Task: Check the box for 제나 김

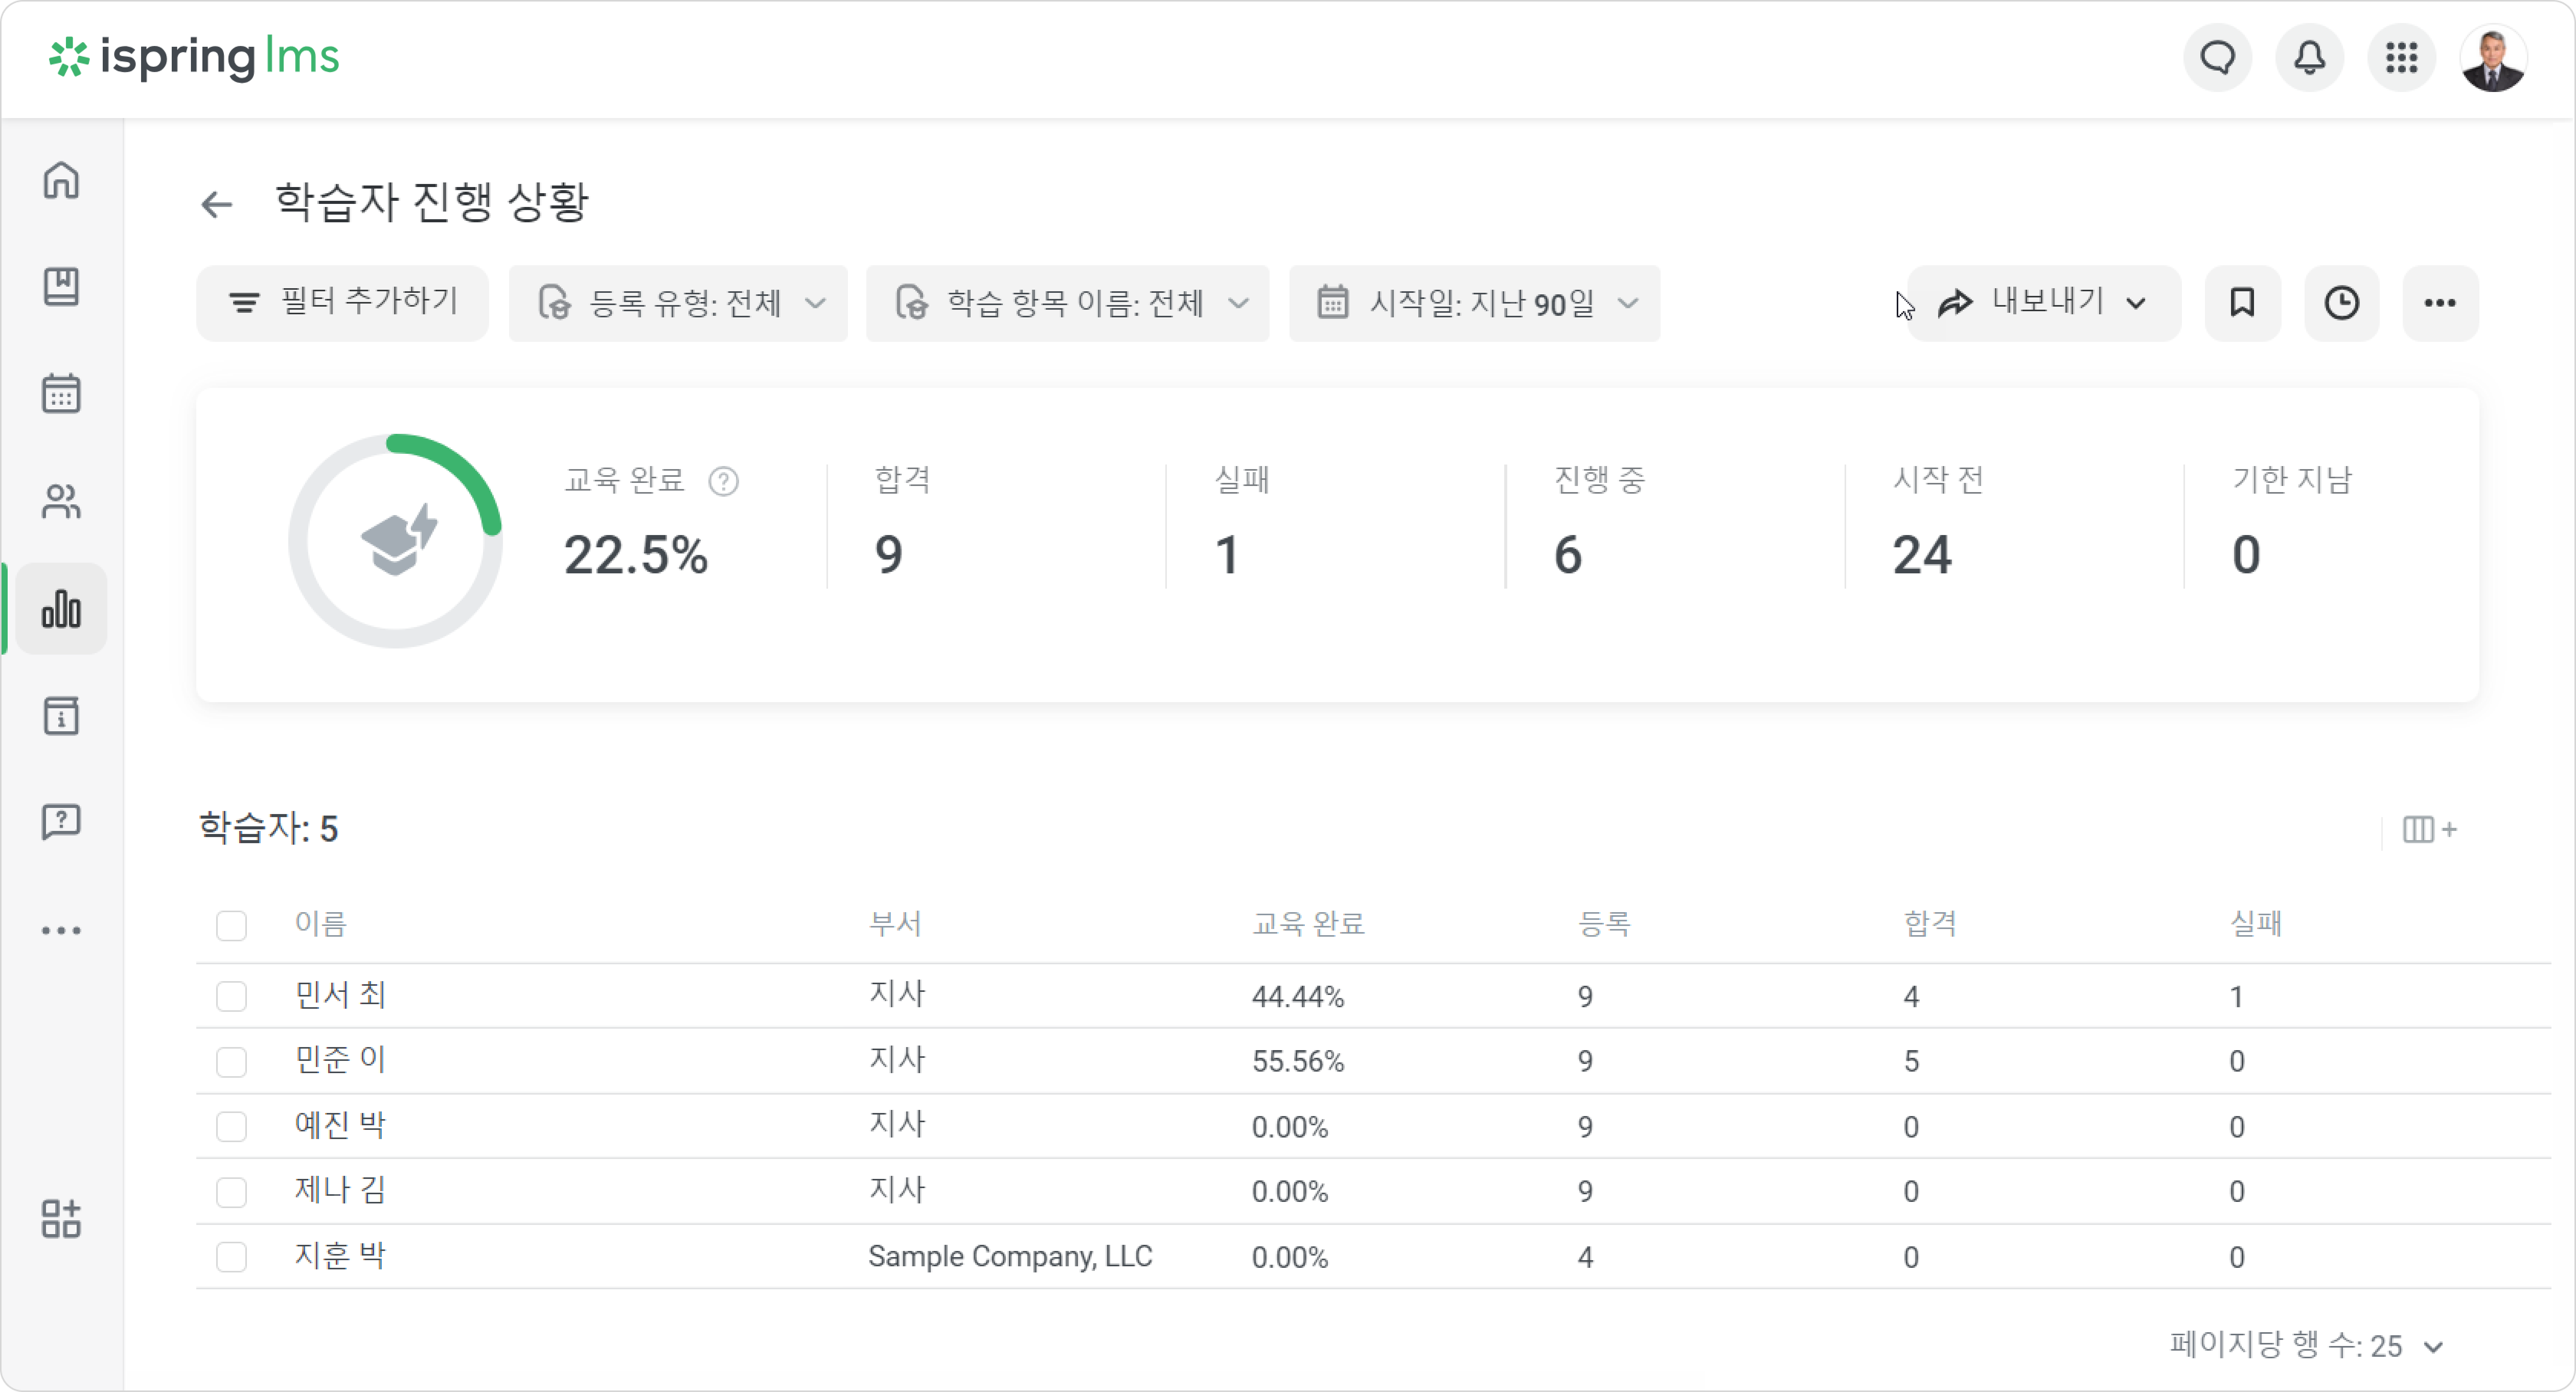Action: (231, 1192)
